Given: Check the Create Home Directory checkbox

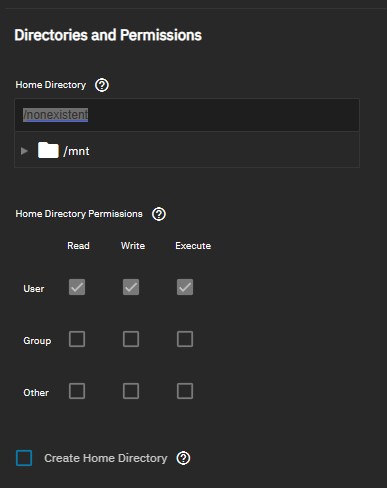Looking at the screenshot, I should (24, 458).
